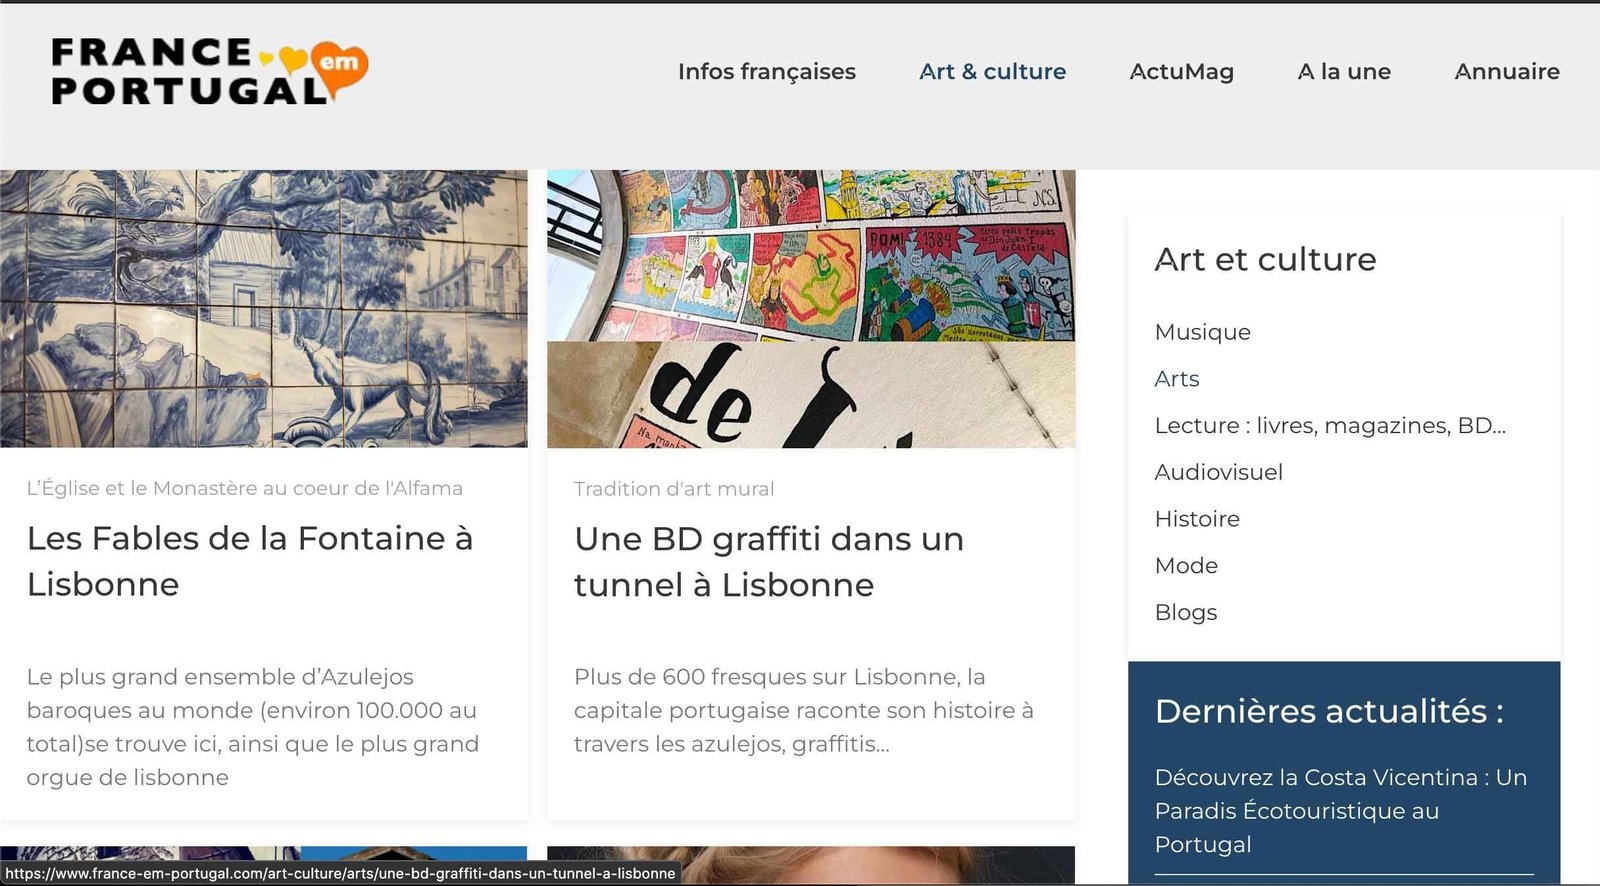
Task: Open the Blogs sidebar category
Action: 1185,612
